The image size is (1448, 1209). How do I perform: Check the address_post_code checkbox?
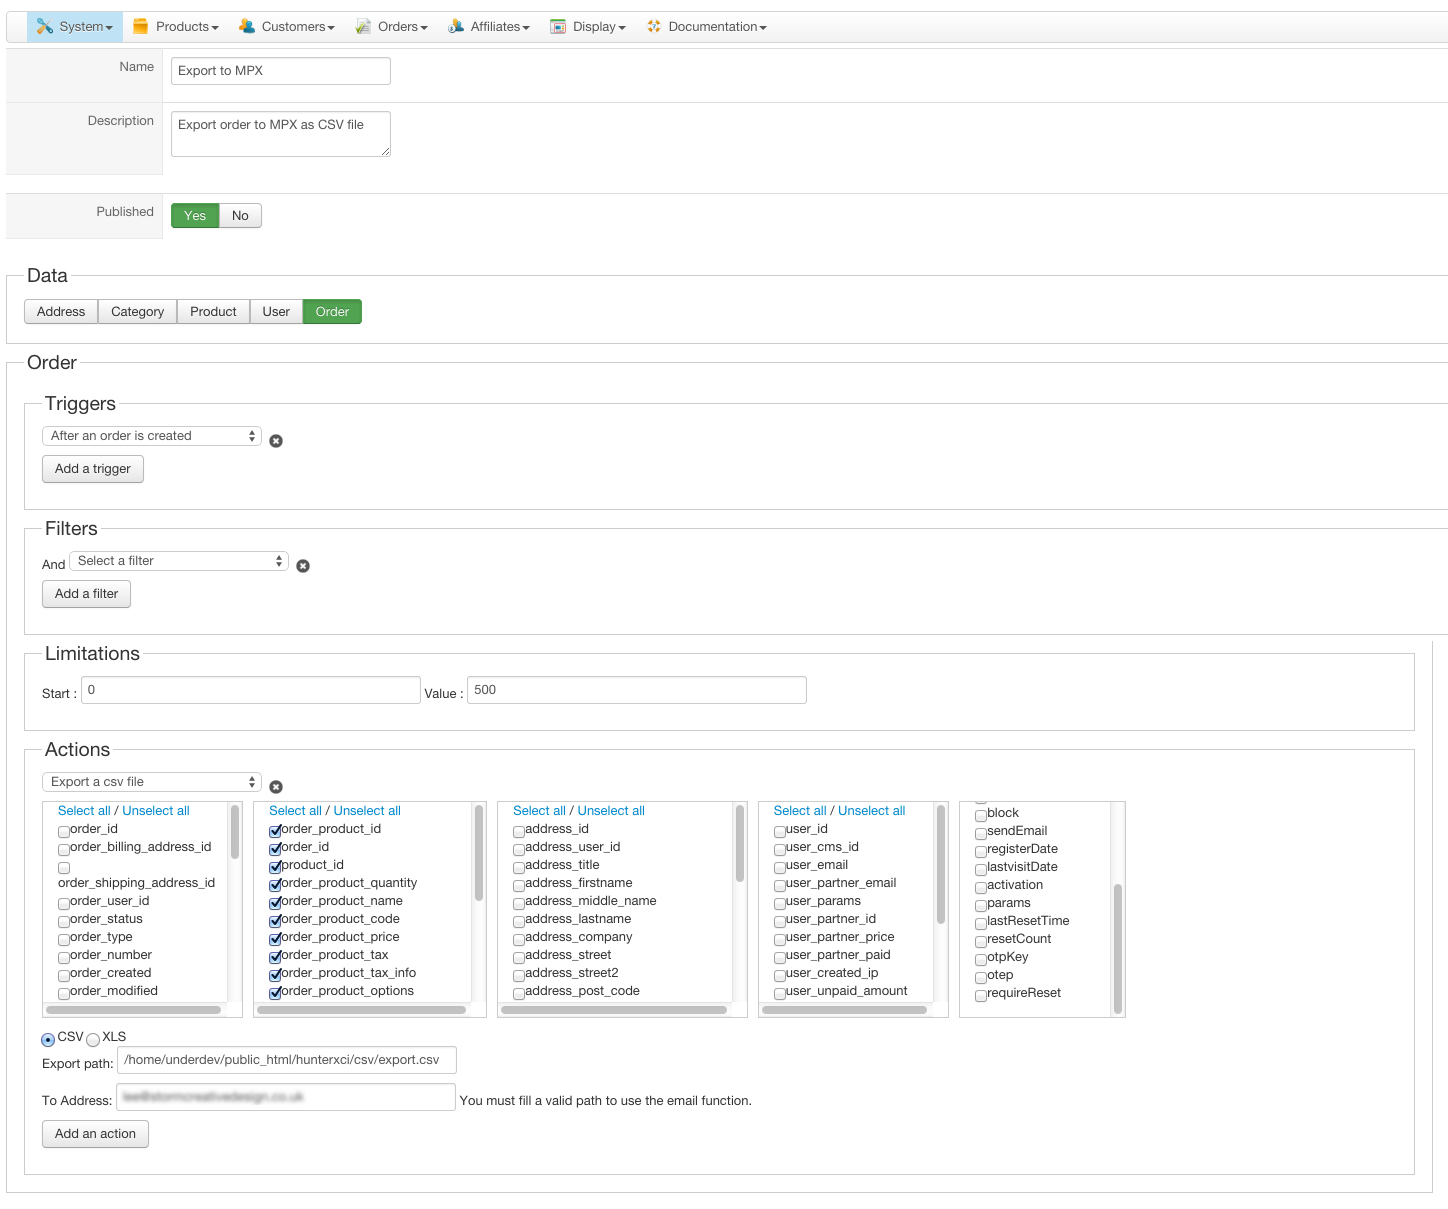519,993
